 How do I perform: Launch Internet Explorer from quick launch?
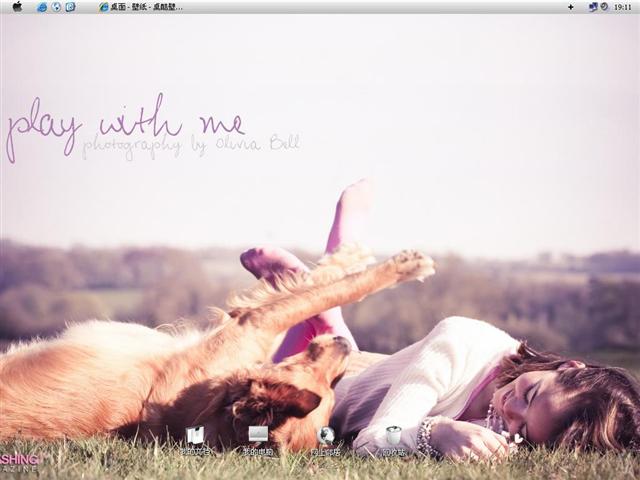point(42,7)
